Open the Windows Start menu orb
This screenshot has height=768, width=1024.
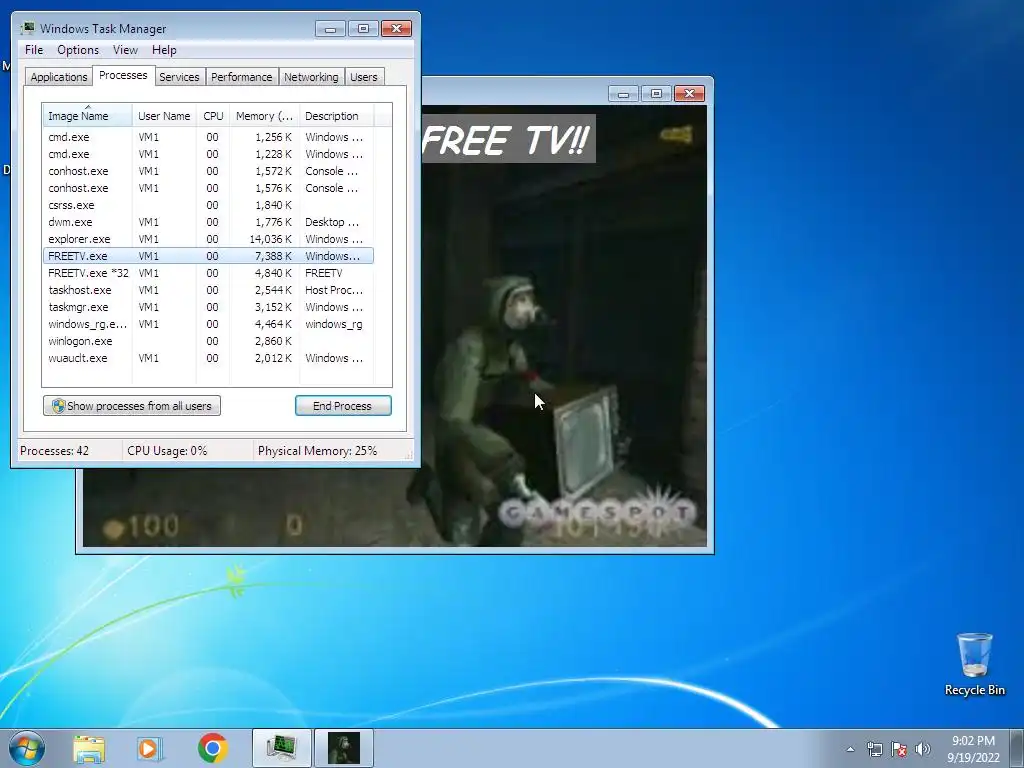(27, 748)
